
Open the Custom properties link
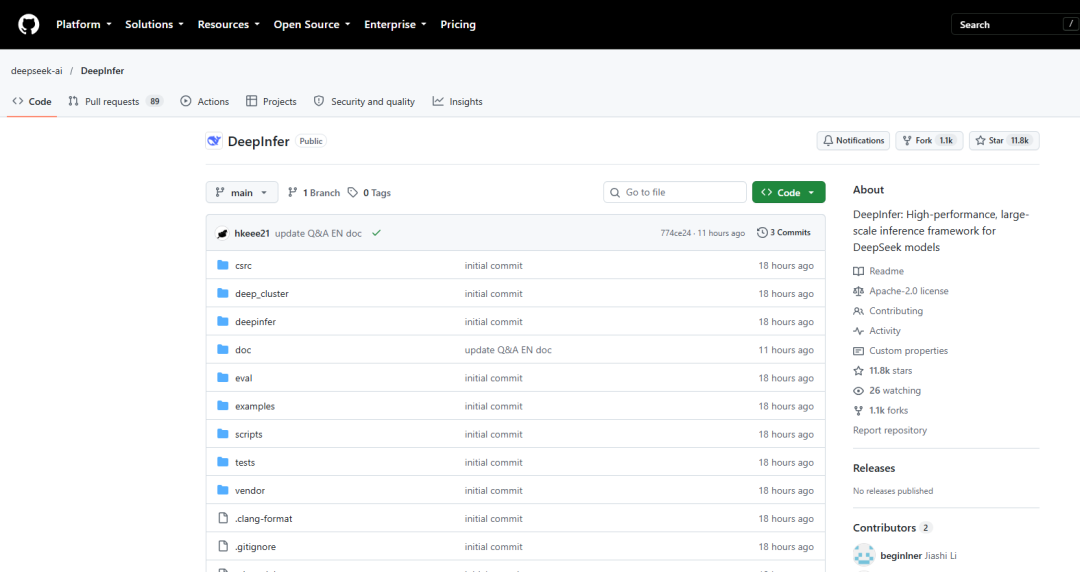(x=901, y=351)
